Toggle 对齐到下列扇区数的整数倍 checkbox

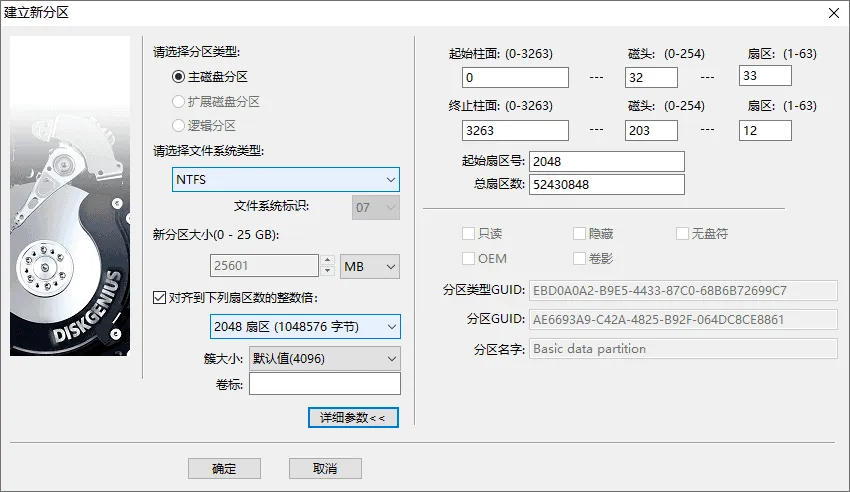(x=159, y=297)
